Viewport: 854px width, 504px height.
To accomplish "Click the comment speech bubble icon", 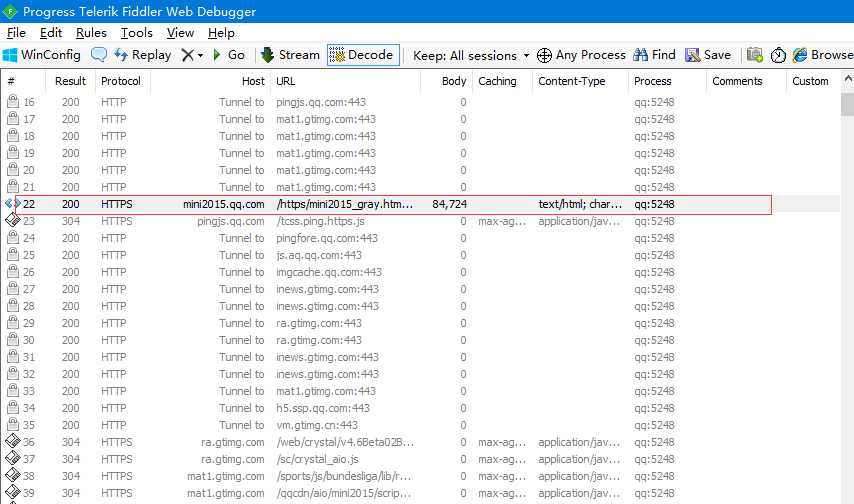I will (x=99, y=55).
